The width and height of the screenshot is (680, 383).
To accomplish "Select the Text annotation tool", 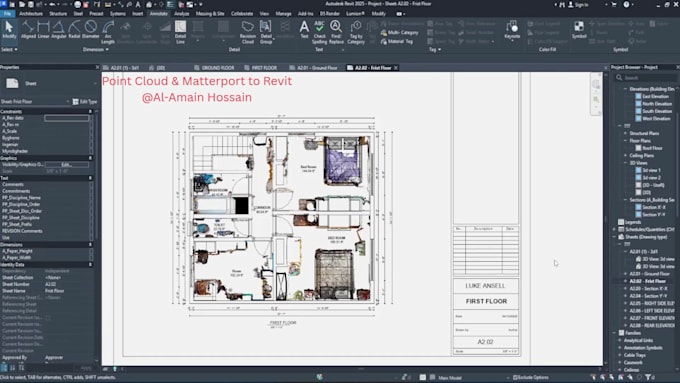I will pyautogui.click(x=304, y=30).
